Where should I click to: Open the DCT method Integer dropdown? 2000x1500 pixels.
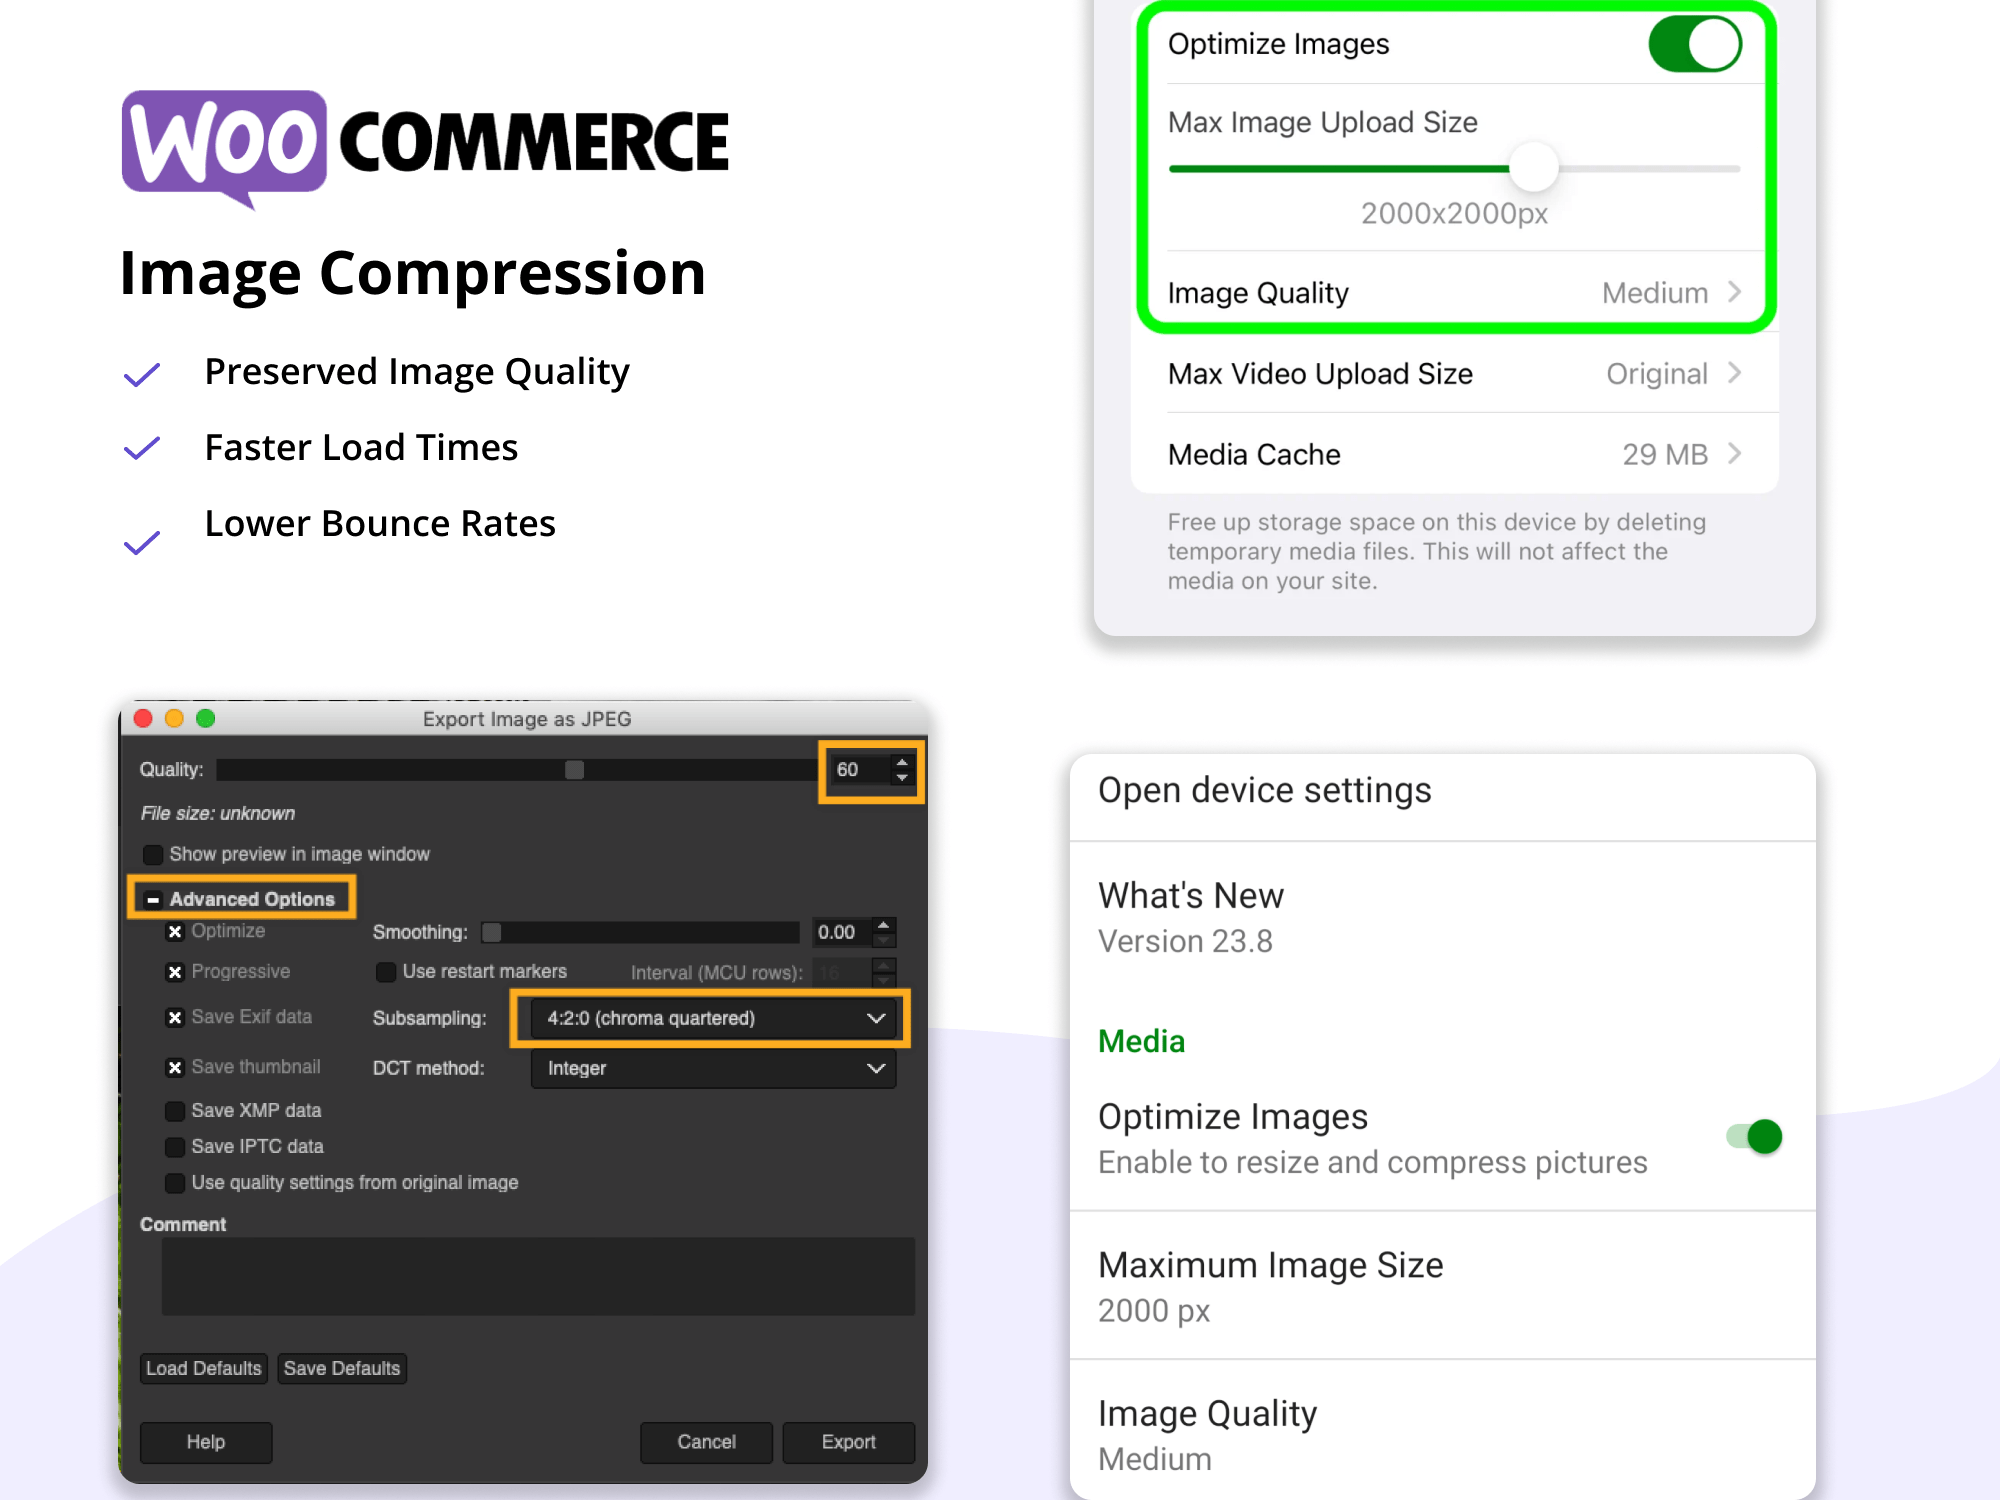pos(713,1068)
